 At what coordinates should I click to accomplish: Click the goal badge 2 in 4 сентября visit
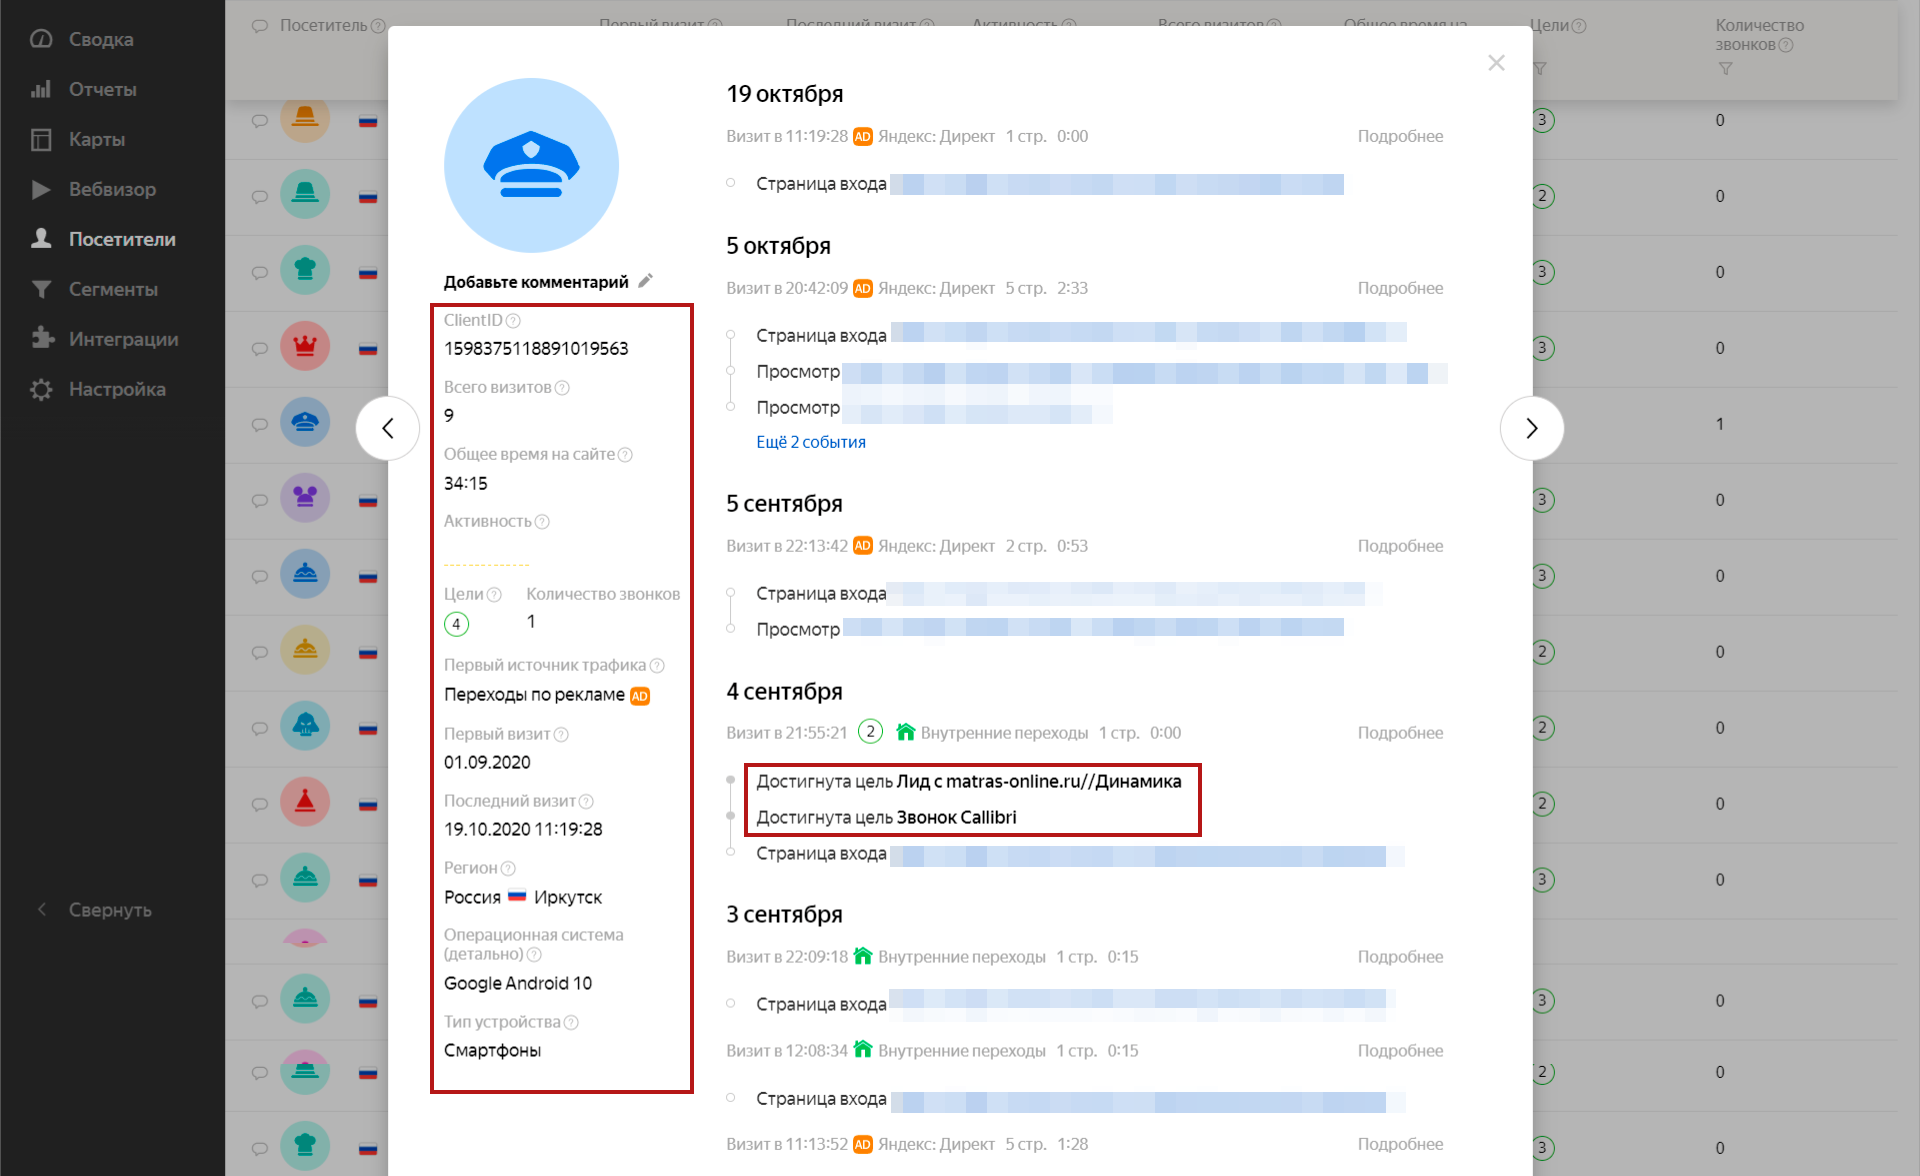click(x=870, y=732)
